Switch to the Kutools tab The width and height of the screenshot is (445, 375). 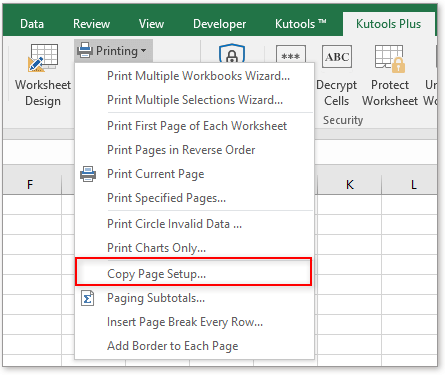click(x=300, y=24)
